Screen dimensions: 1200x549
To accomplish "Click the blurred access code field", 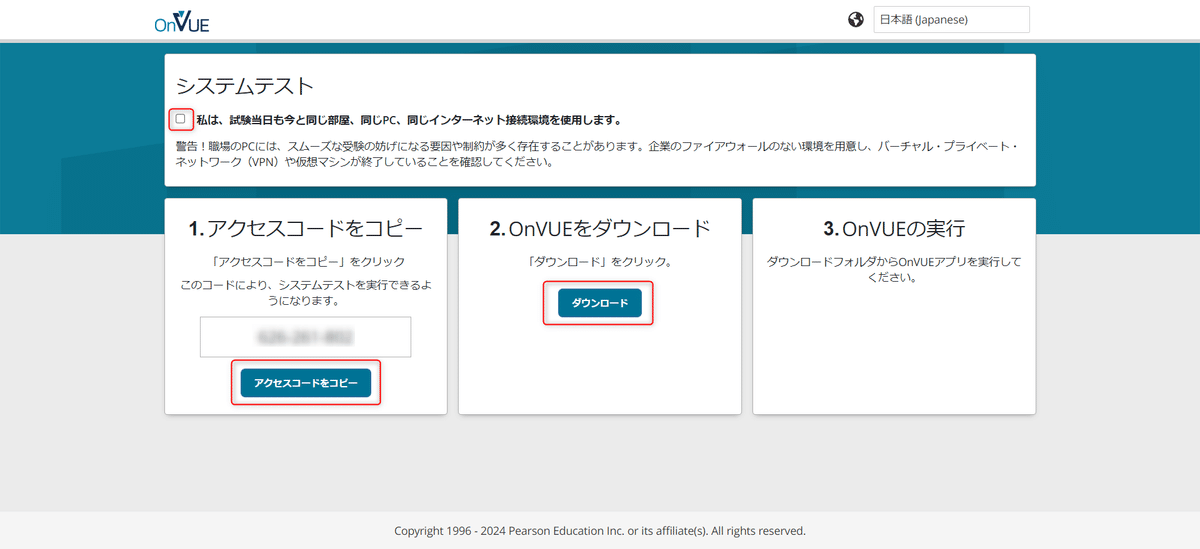I will pyautogui.click(x=306, y=337).
